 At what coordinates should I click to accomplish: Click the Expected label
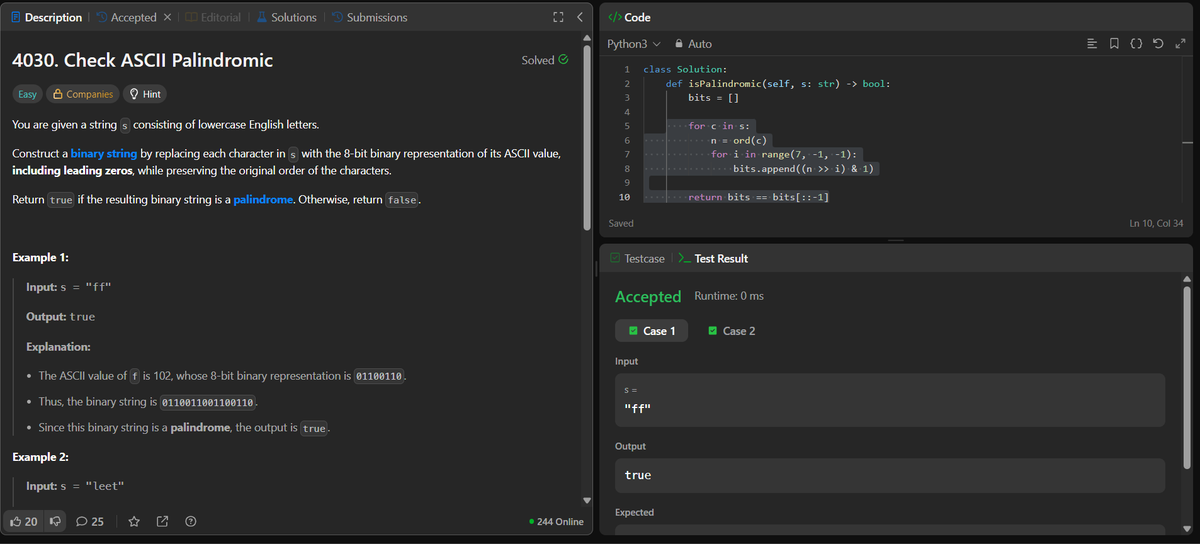(x=635, y=512)
